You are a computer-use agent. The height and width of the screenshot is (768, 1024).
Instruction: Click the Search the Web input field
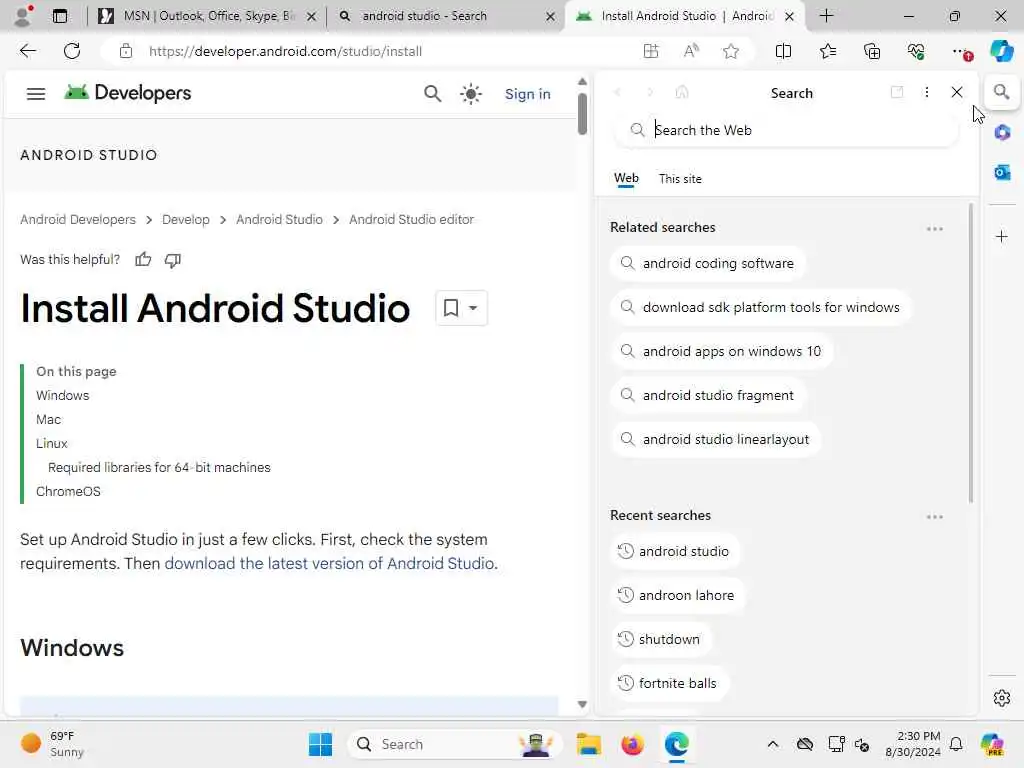786,130
